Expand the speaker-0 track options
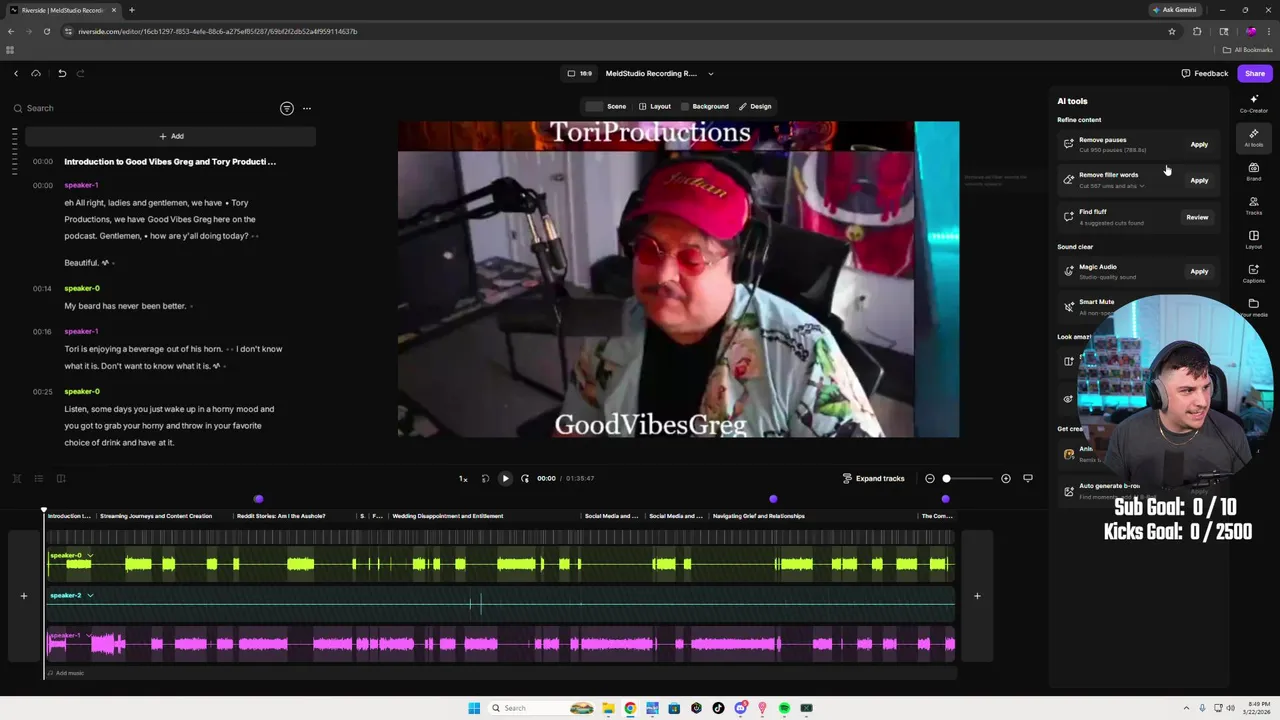This screenshot has width=1280, height=720. pyautogui.click(x=90, y=555)
